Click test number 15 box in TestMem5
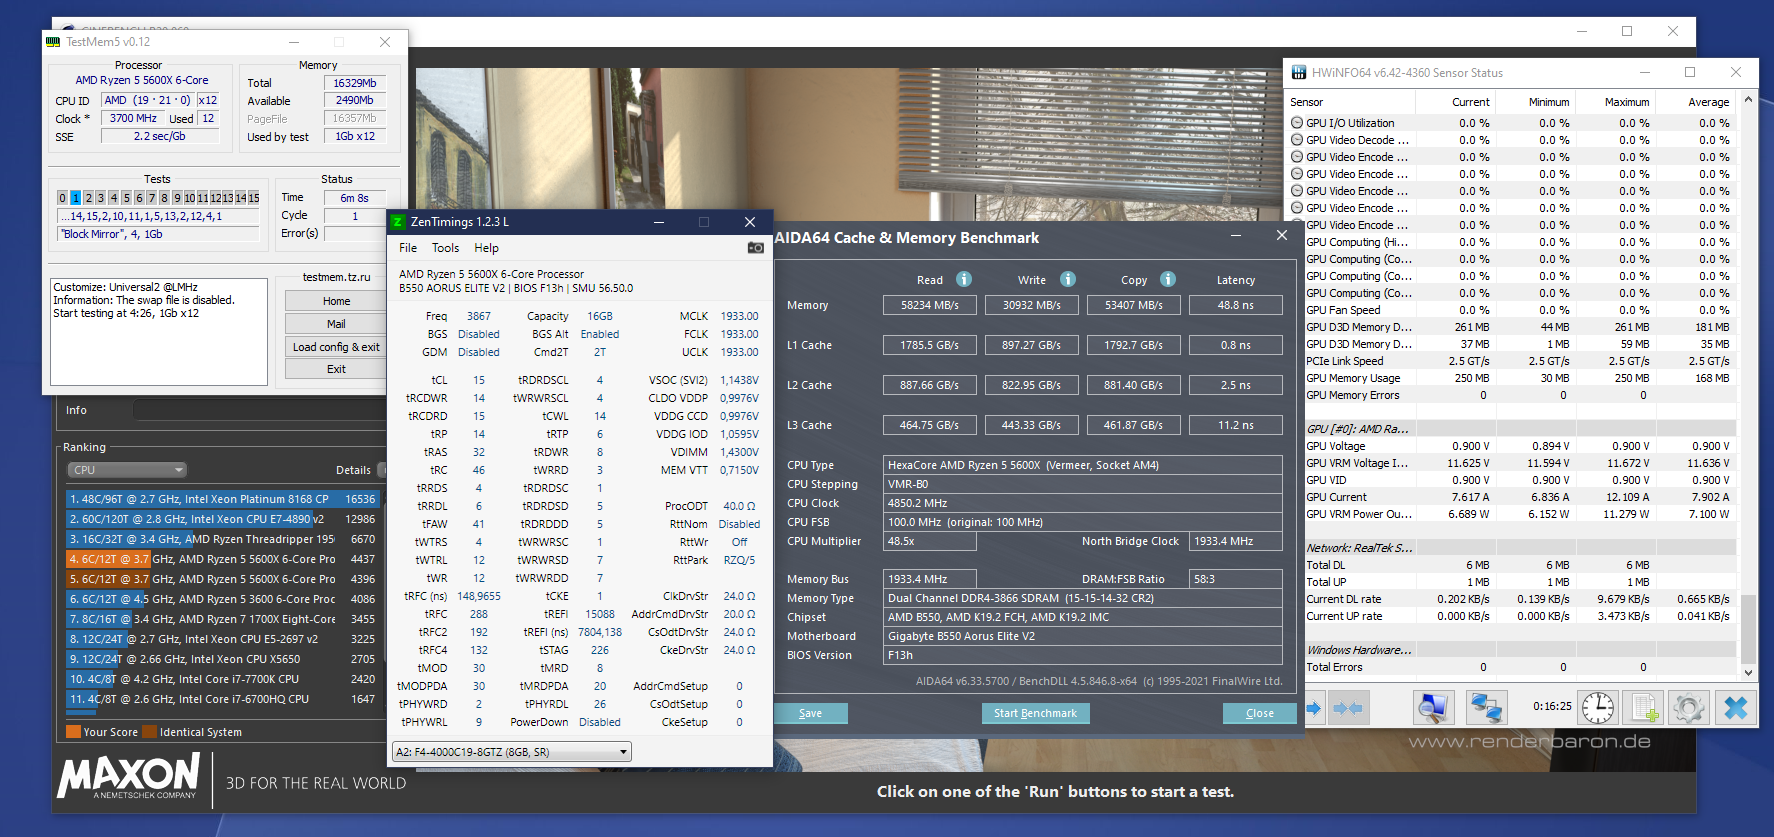The width and height of the screenshot is (1774, 837). [253, 198]
